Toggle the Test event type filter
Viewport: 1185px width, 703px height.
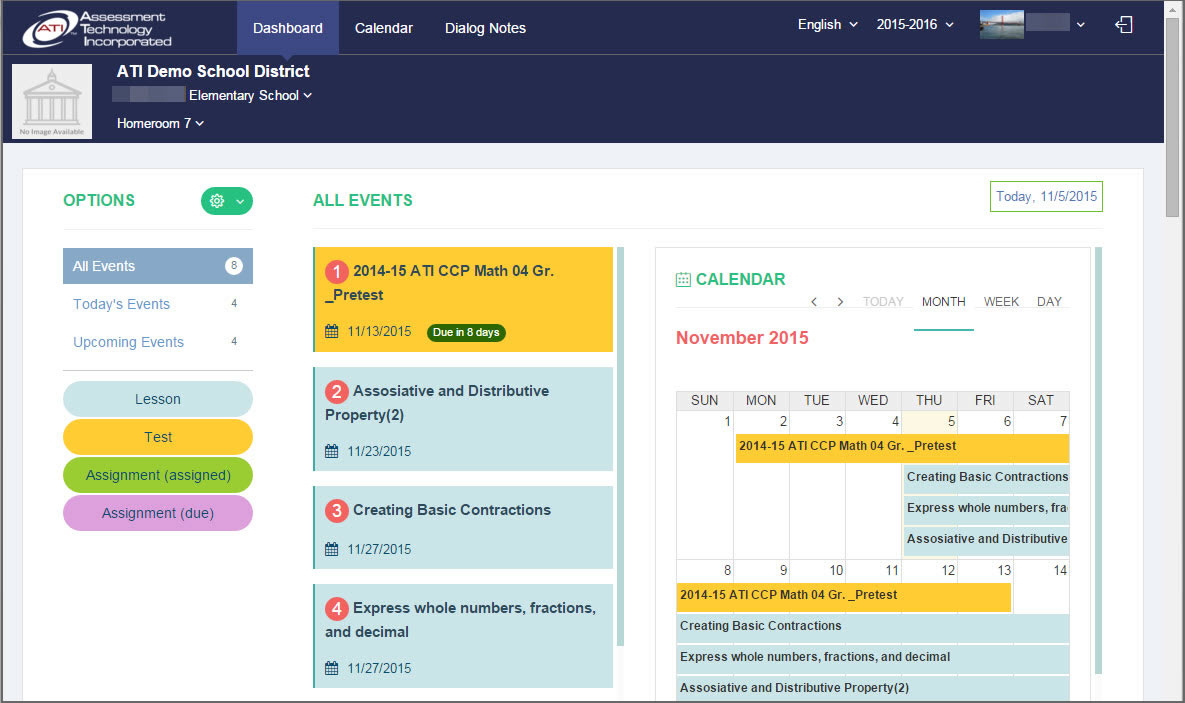[157, 437]
